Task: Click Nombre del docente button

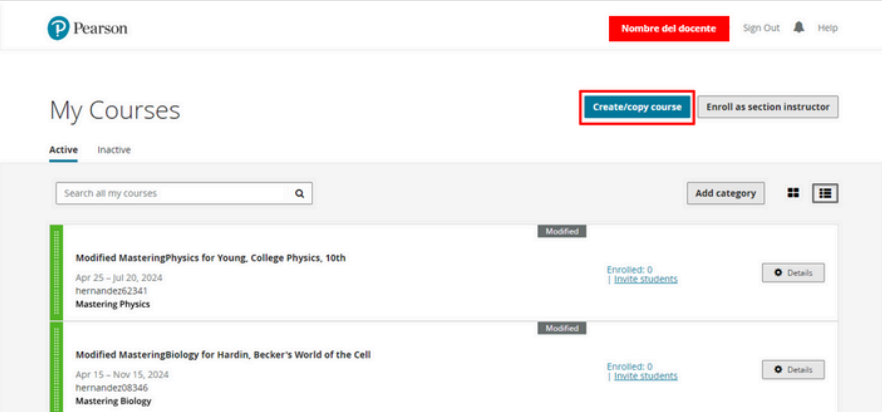Action: tap(669, 29)
